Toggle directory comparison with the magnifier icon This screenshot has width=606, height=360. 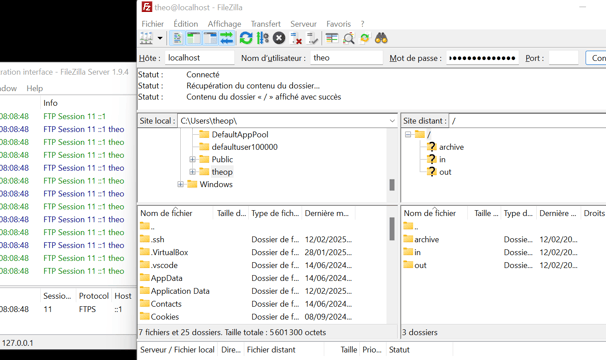349,38
